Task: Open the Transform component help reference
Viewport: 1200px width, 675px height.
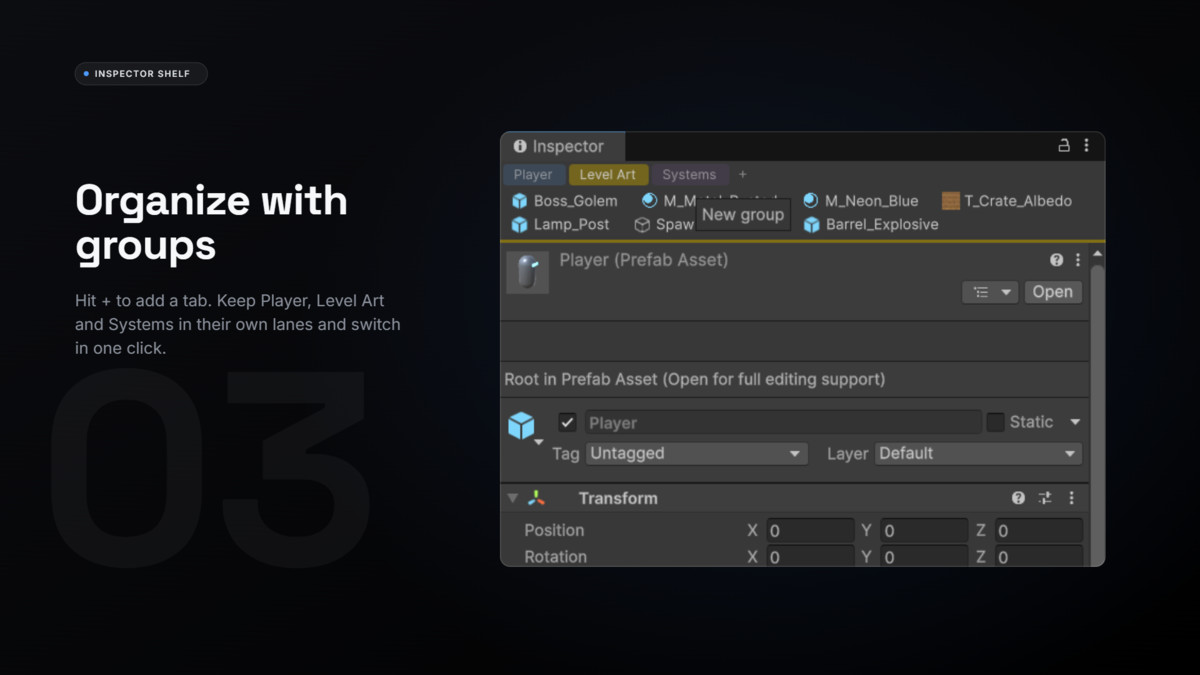Action: click(1018, 498)
